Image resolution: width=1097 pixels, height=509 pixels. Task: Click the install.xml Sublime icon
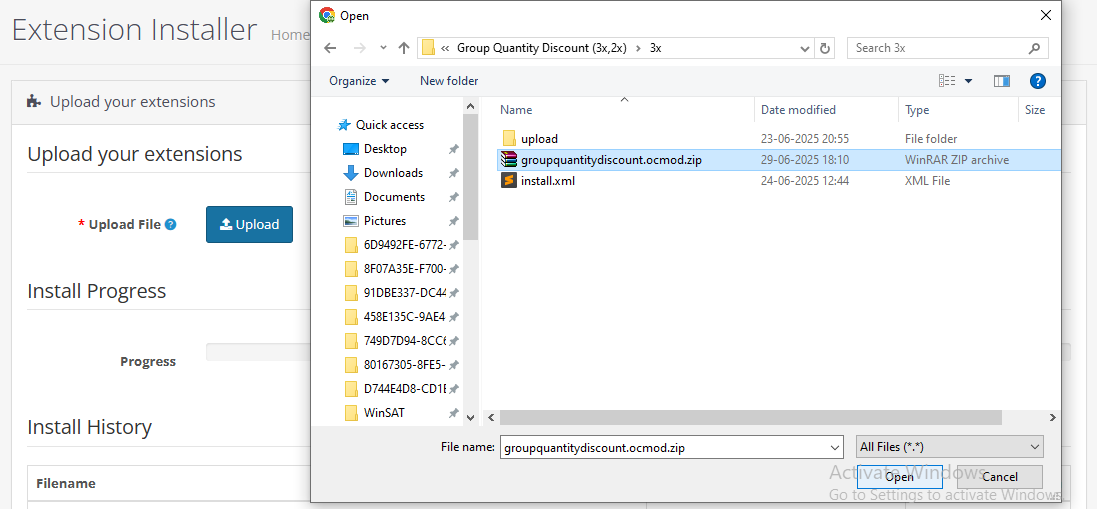point(509,180)
